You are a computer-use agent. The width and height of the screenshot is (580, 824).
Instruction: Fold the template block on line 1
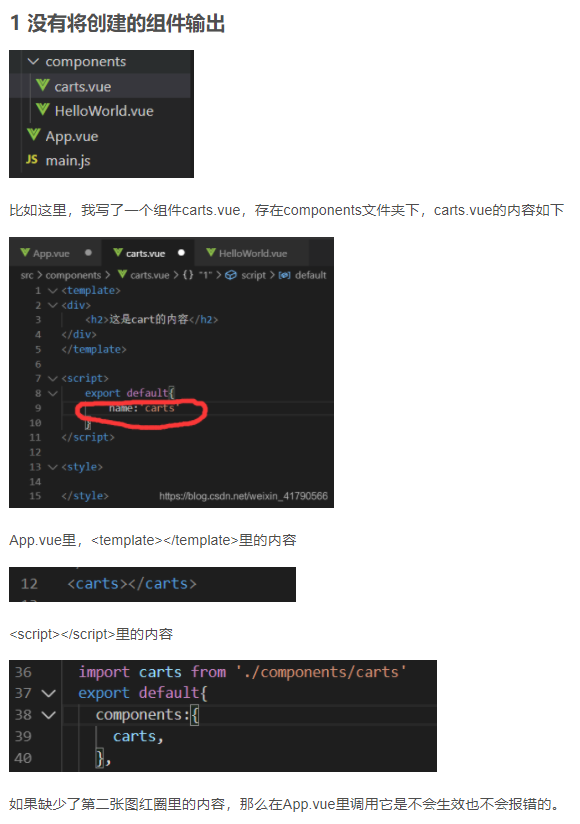(53, 290)
